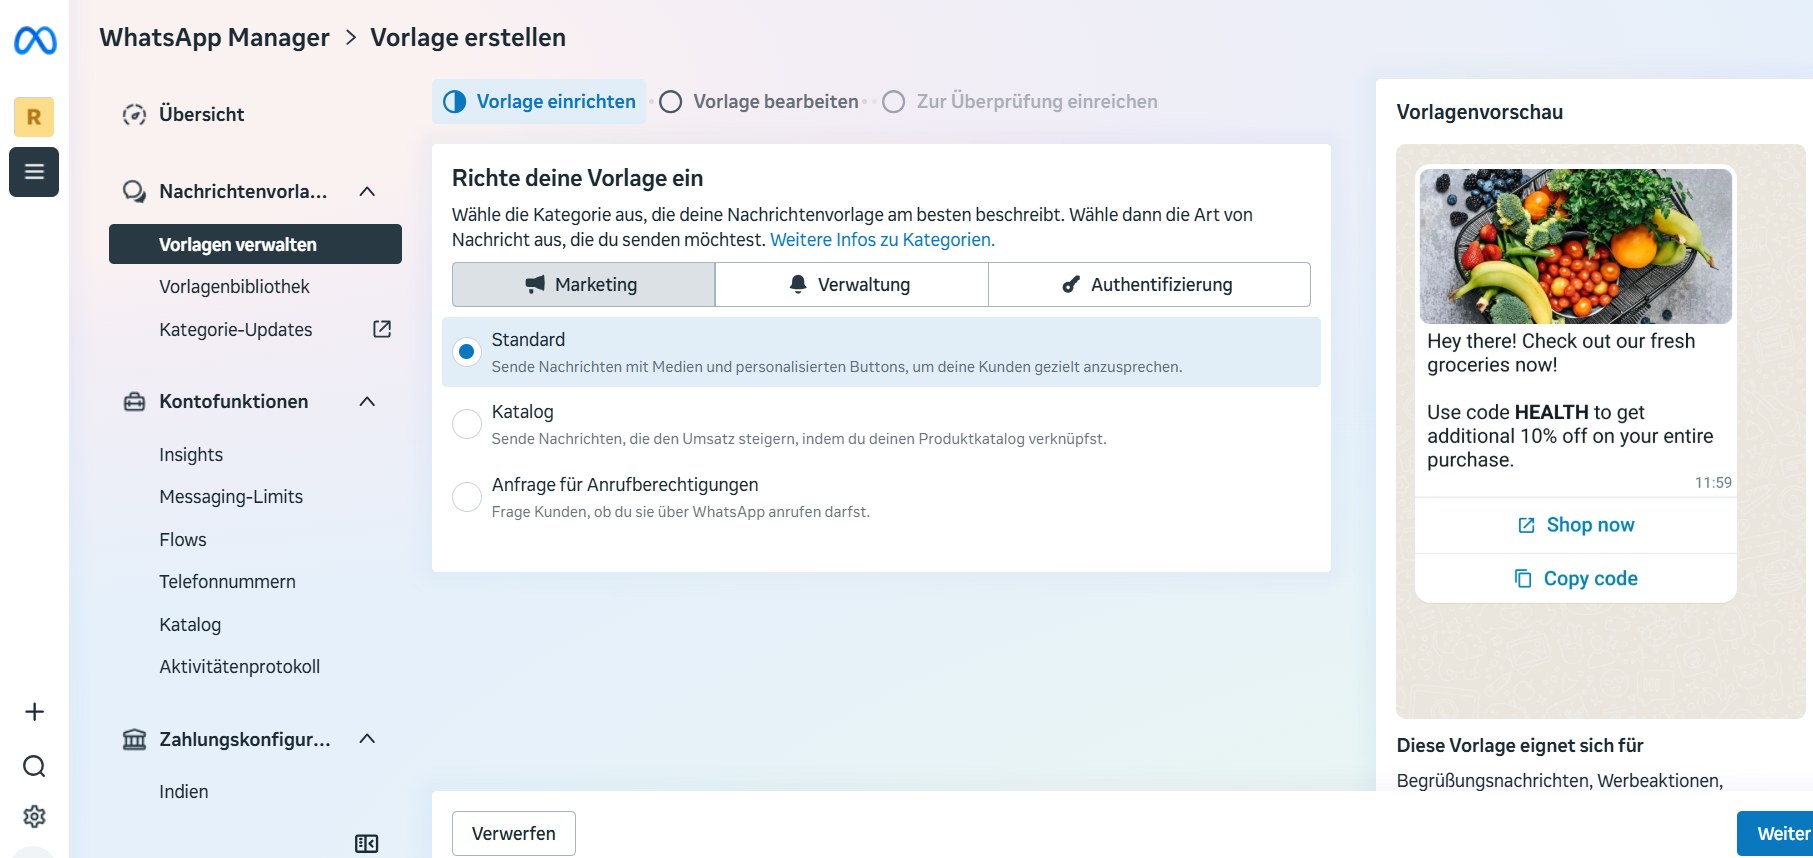The height and width of the screenshot is (858, 1813).
Task: Open Kategorie-Updates external link icon
Action: pyautogui.click(x=382, y=329)
